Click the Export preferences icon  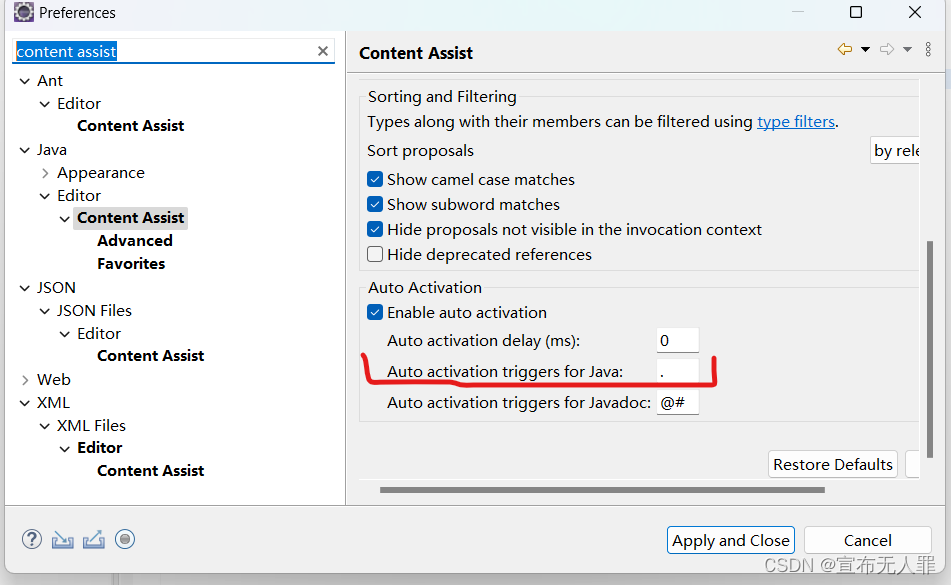tap(93, 539)
